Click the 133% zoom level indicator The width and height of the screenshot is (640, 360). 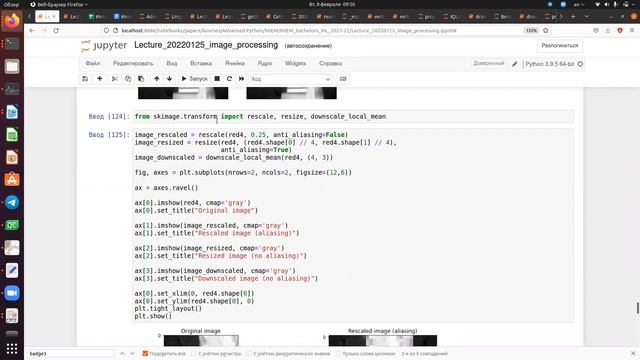[x=531, y=31]
